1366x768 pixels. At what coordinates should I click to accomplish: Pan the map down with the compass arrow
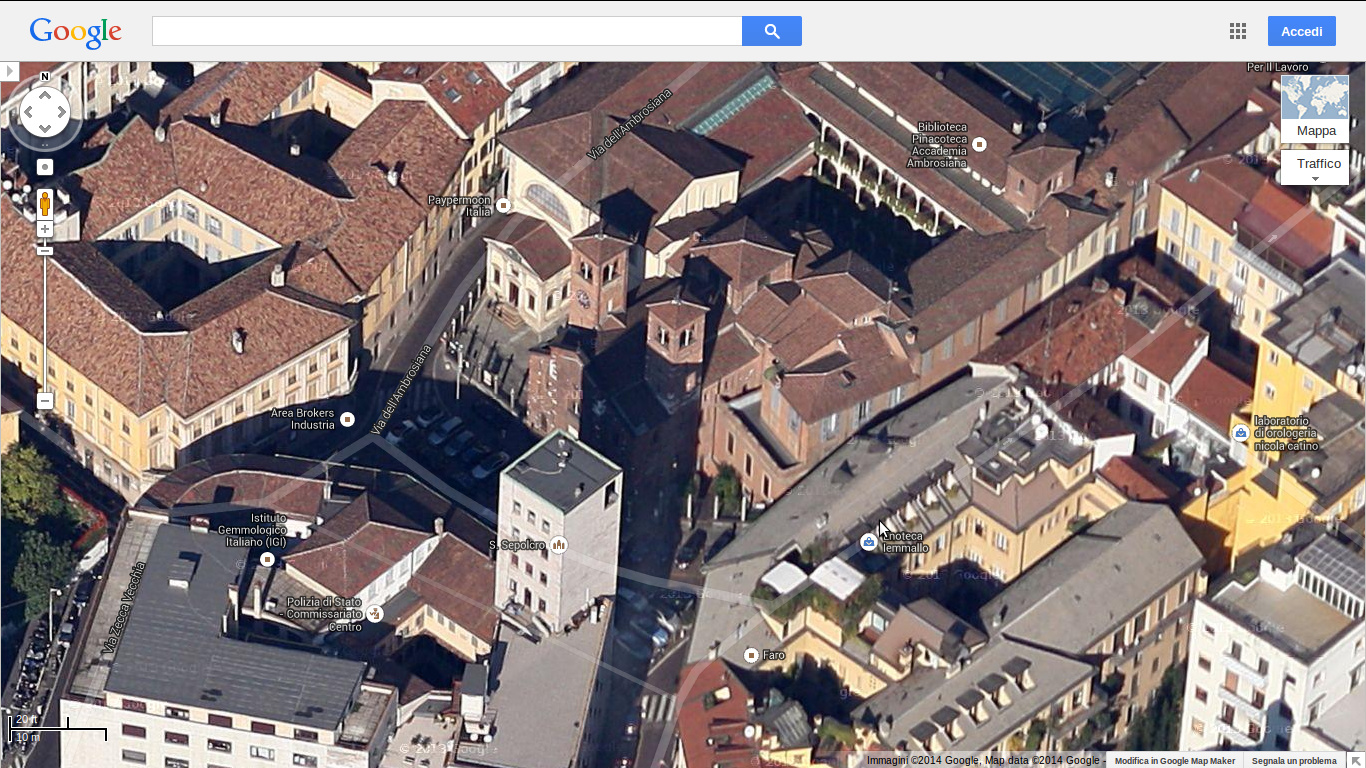tap(45, 130)
